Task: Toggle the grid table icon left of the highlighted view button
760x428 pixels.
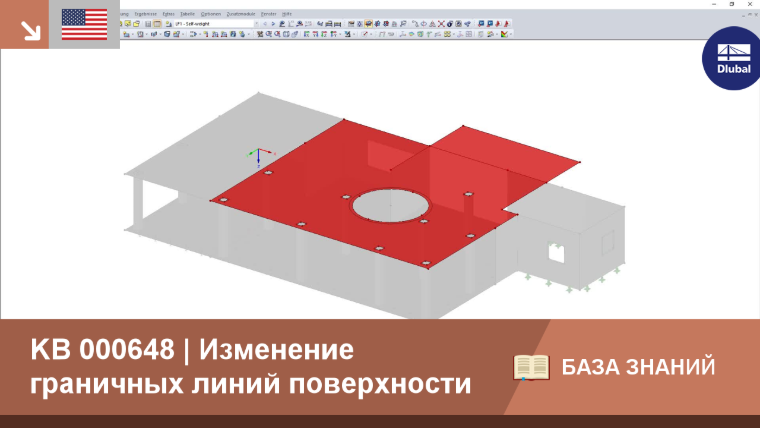Action: [148, 24]
